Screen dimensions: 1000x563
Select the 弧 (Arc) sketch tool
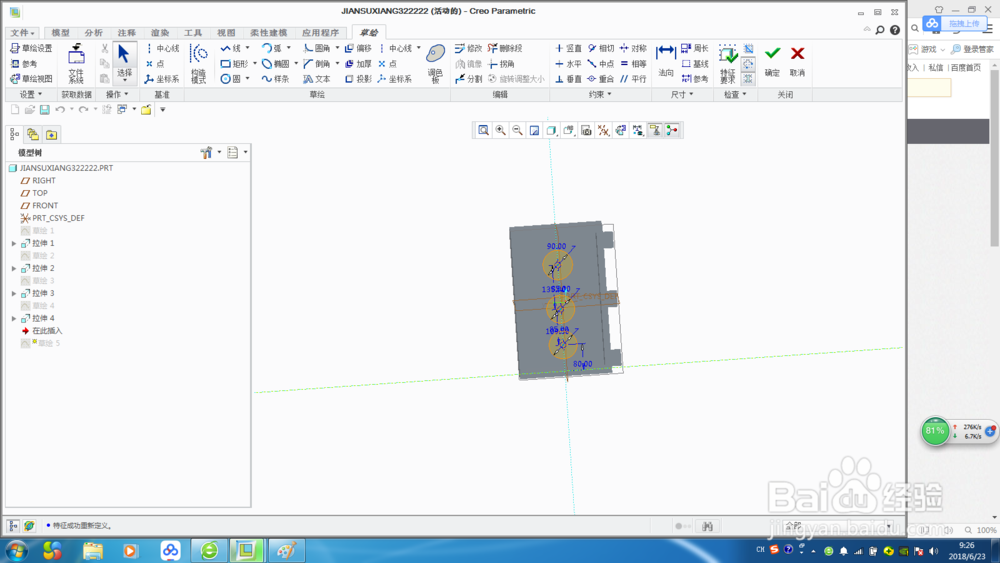272,48
